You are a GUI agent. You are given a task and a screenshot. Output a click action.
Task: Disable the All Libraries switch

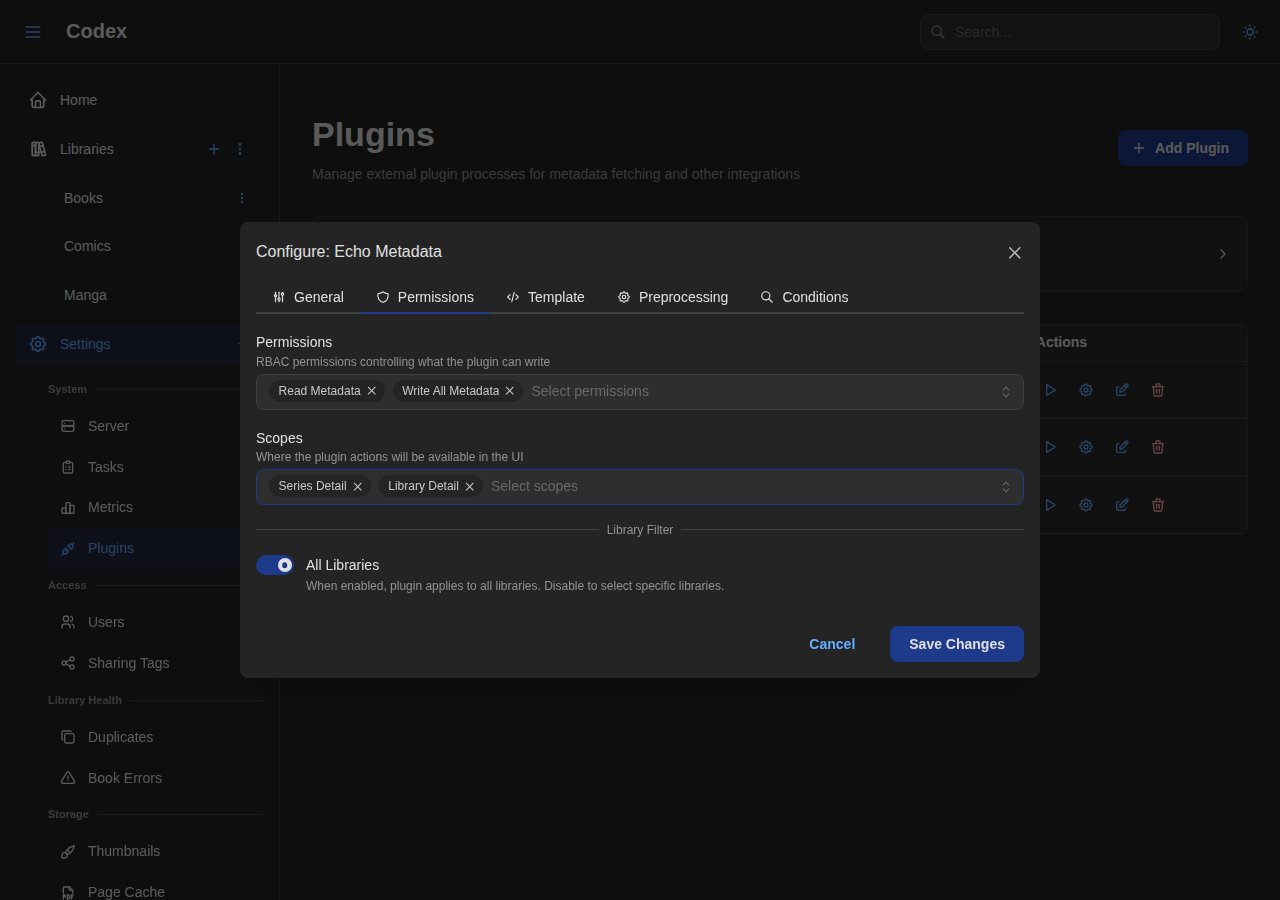click(274, 565)
